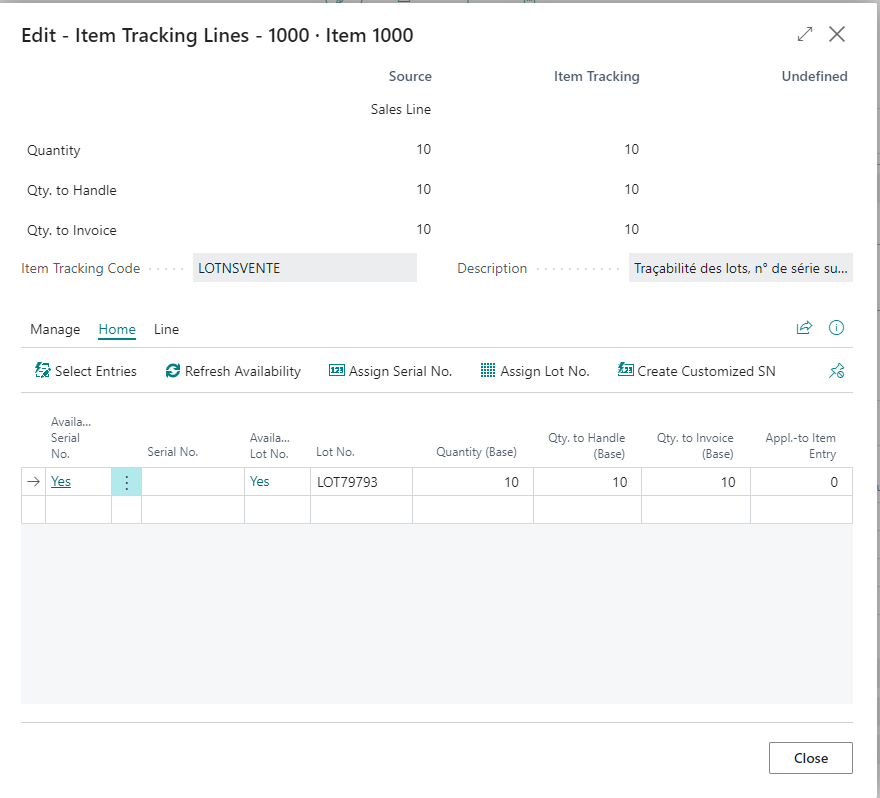Click the Select Entries icon

[x=43, y=371]
